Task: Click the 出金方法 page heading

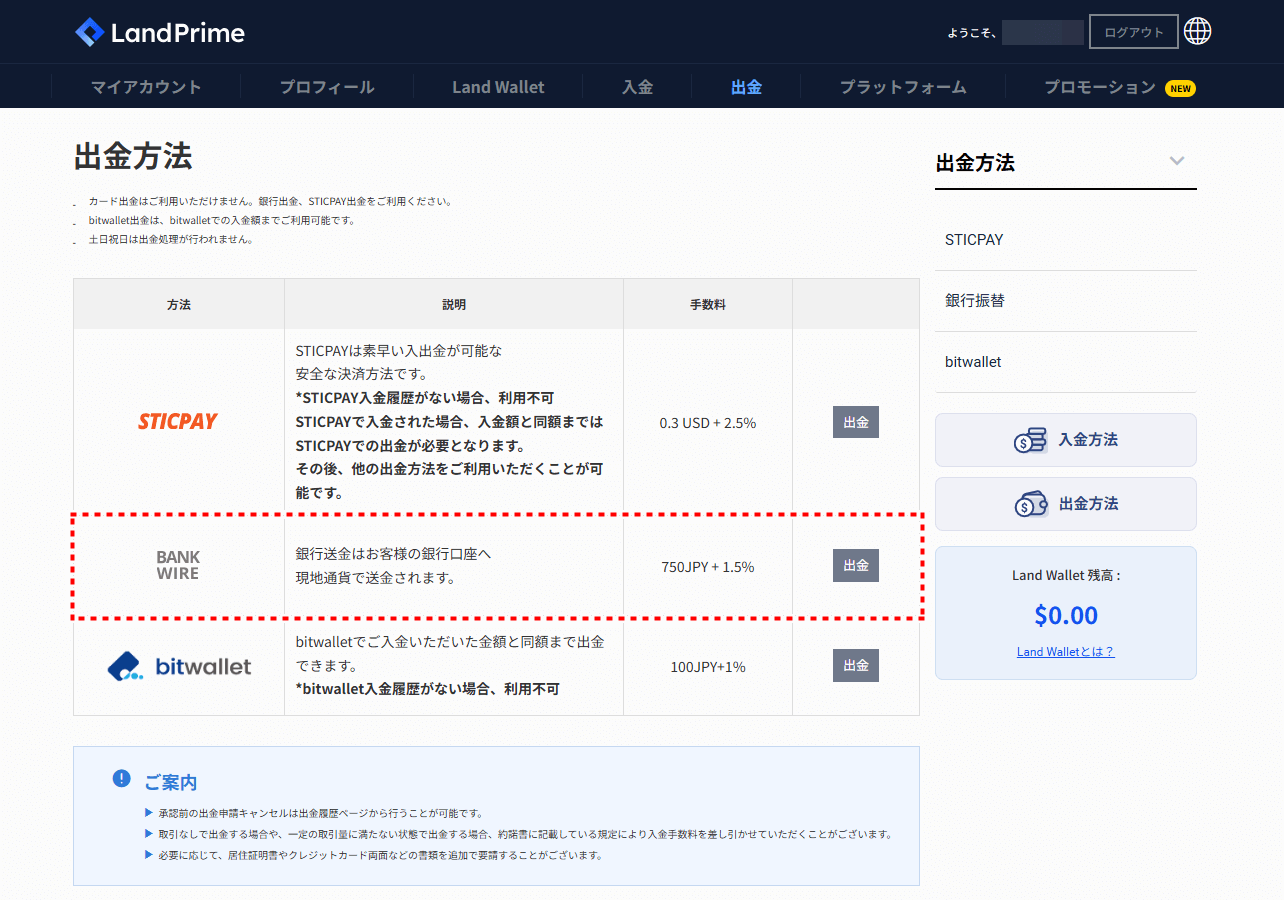Action: 133,156
